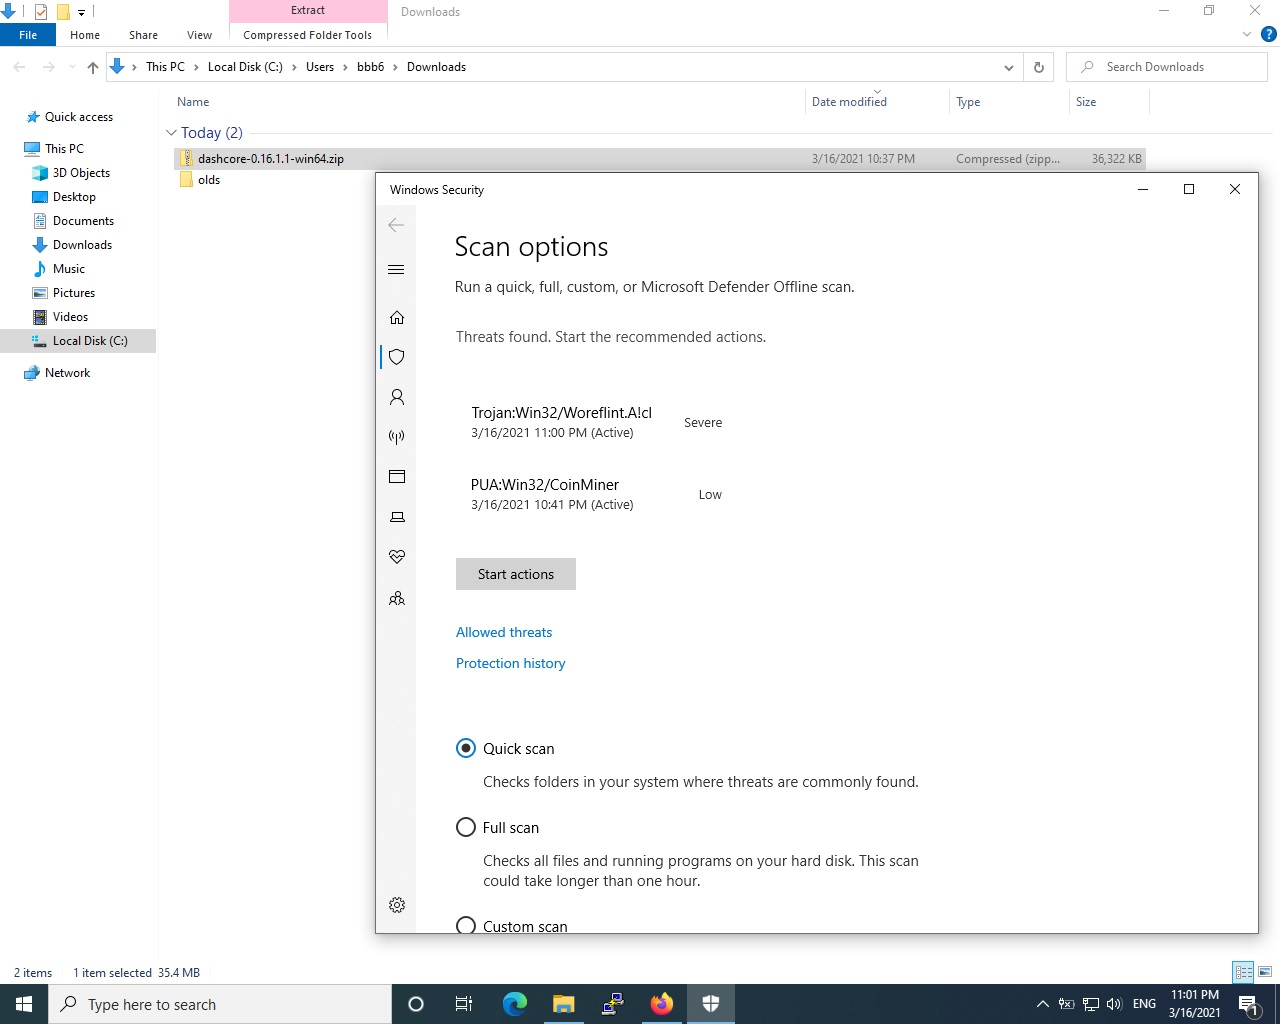Select Full scan radio button
The image size is (1280, 1024).
coord(466,827)
